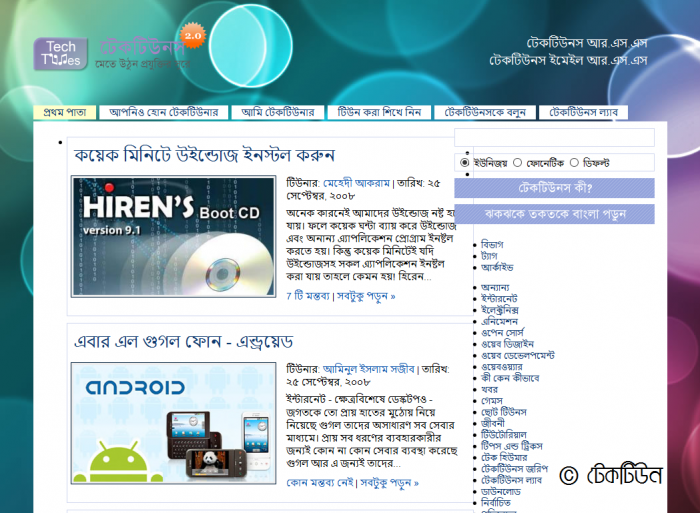Open the কী কেন কীভাবে category
The height and width of the screenshot is (513, 700).
(x=510, y=378)
